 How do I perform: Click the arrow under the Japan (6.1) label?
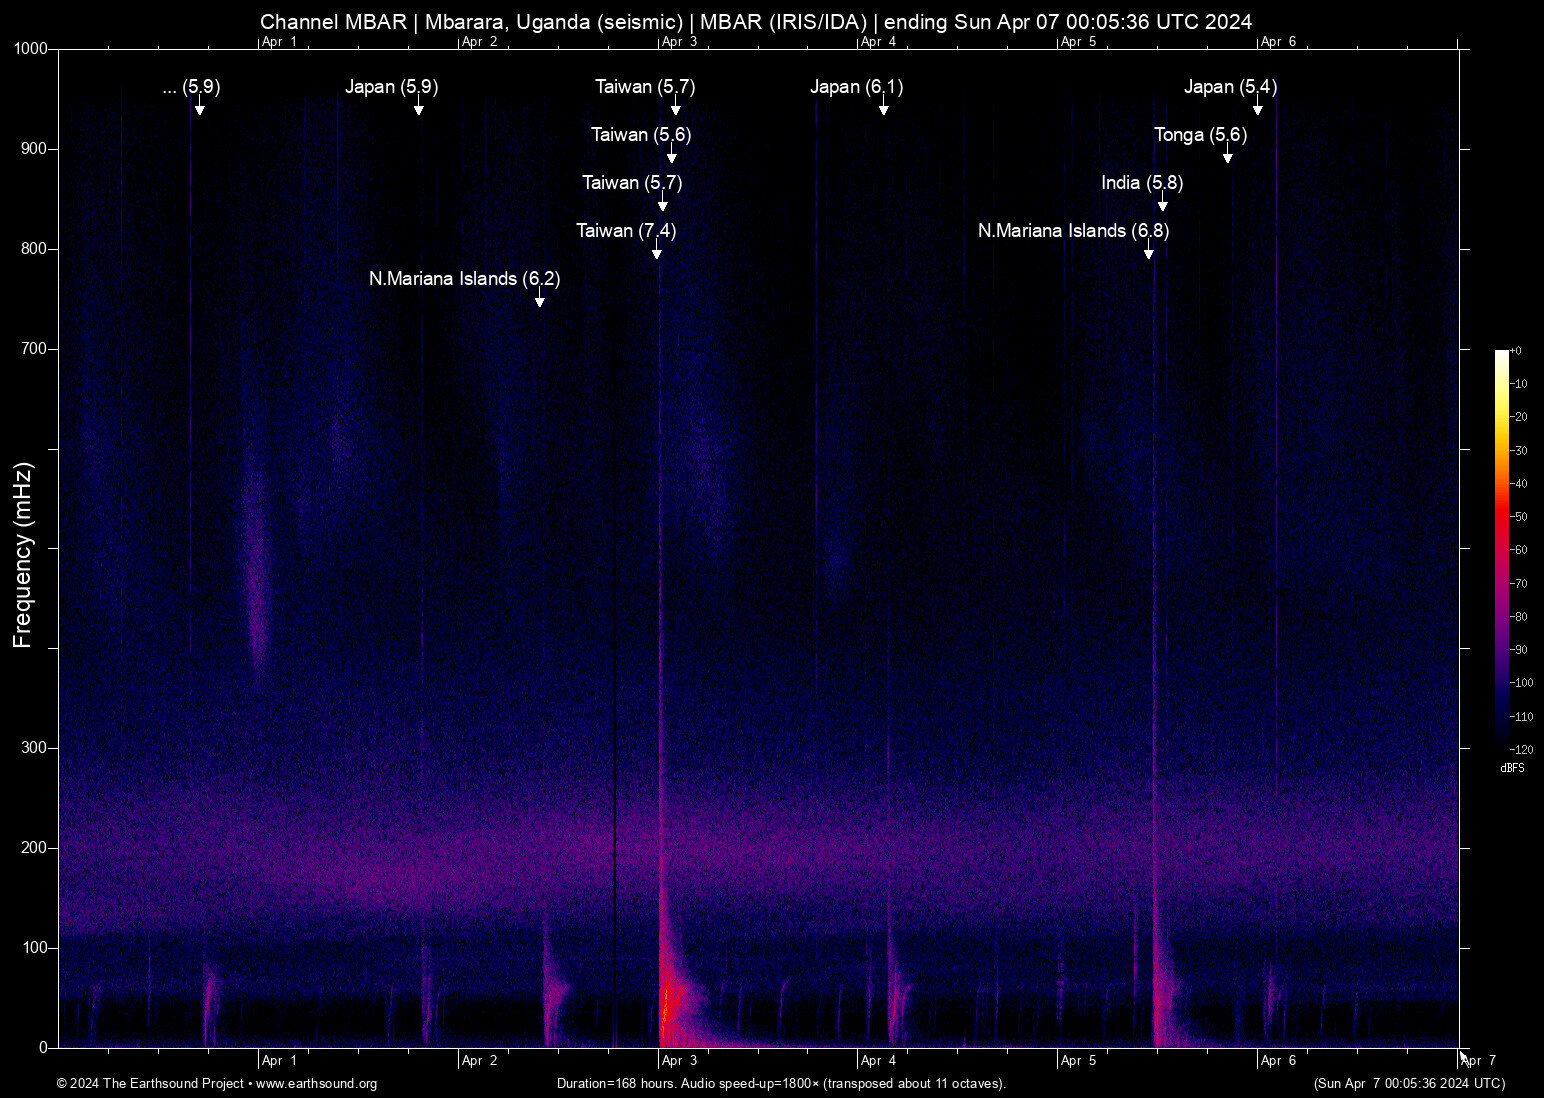pyautogui.click(x=884, y=107)
